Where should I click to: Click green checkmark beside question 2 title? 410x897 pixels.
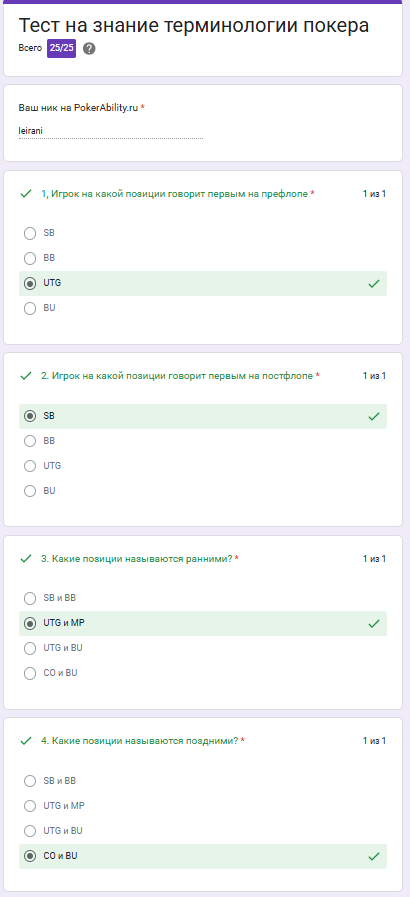click(x=26, y=376)
